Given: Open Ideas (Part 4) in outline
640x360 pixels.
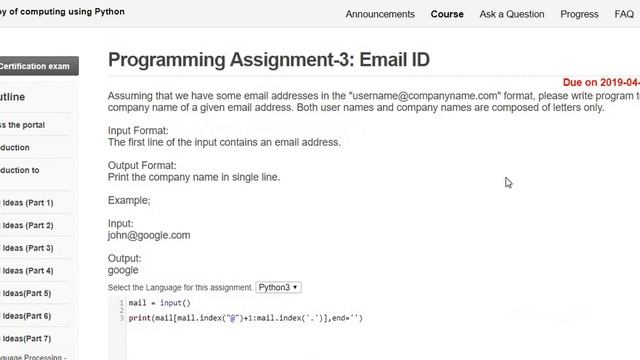Looking at the screenshot, I should (28, 271).
